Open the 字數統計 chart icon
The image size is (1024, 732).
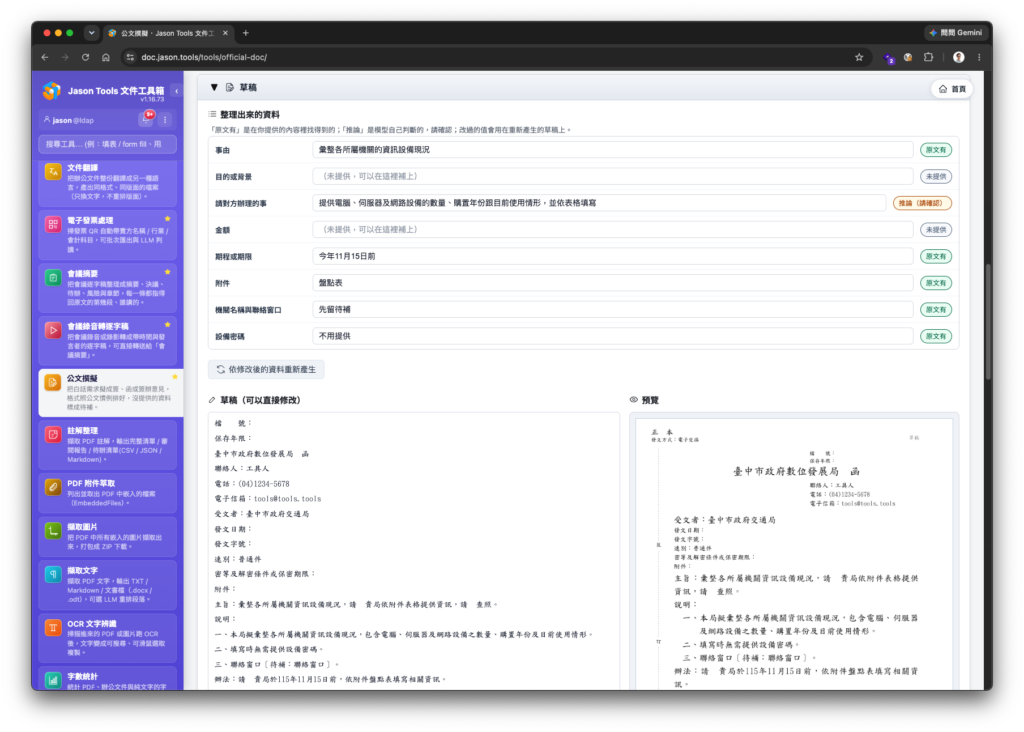pos(53,680)
